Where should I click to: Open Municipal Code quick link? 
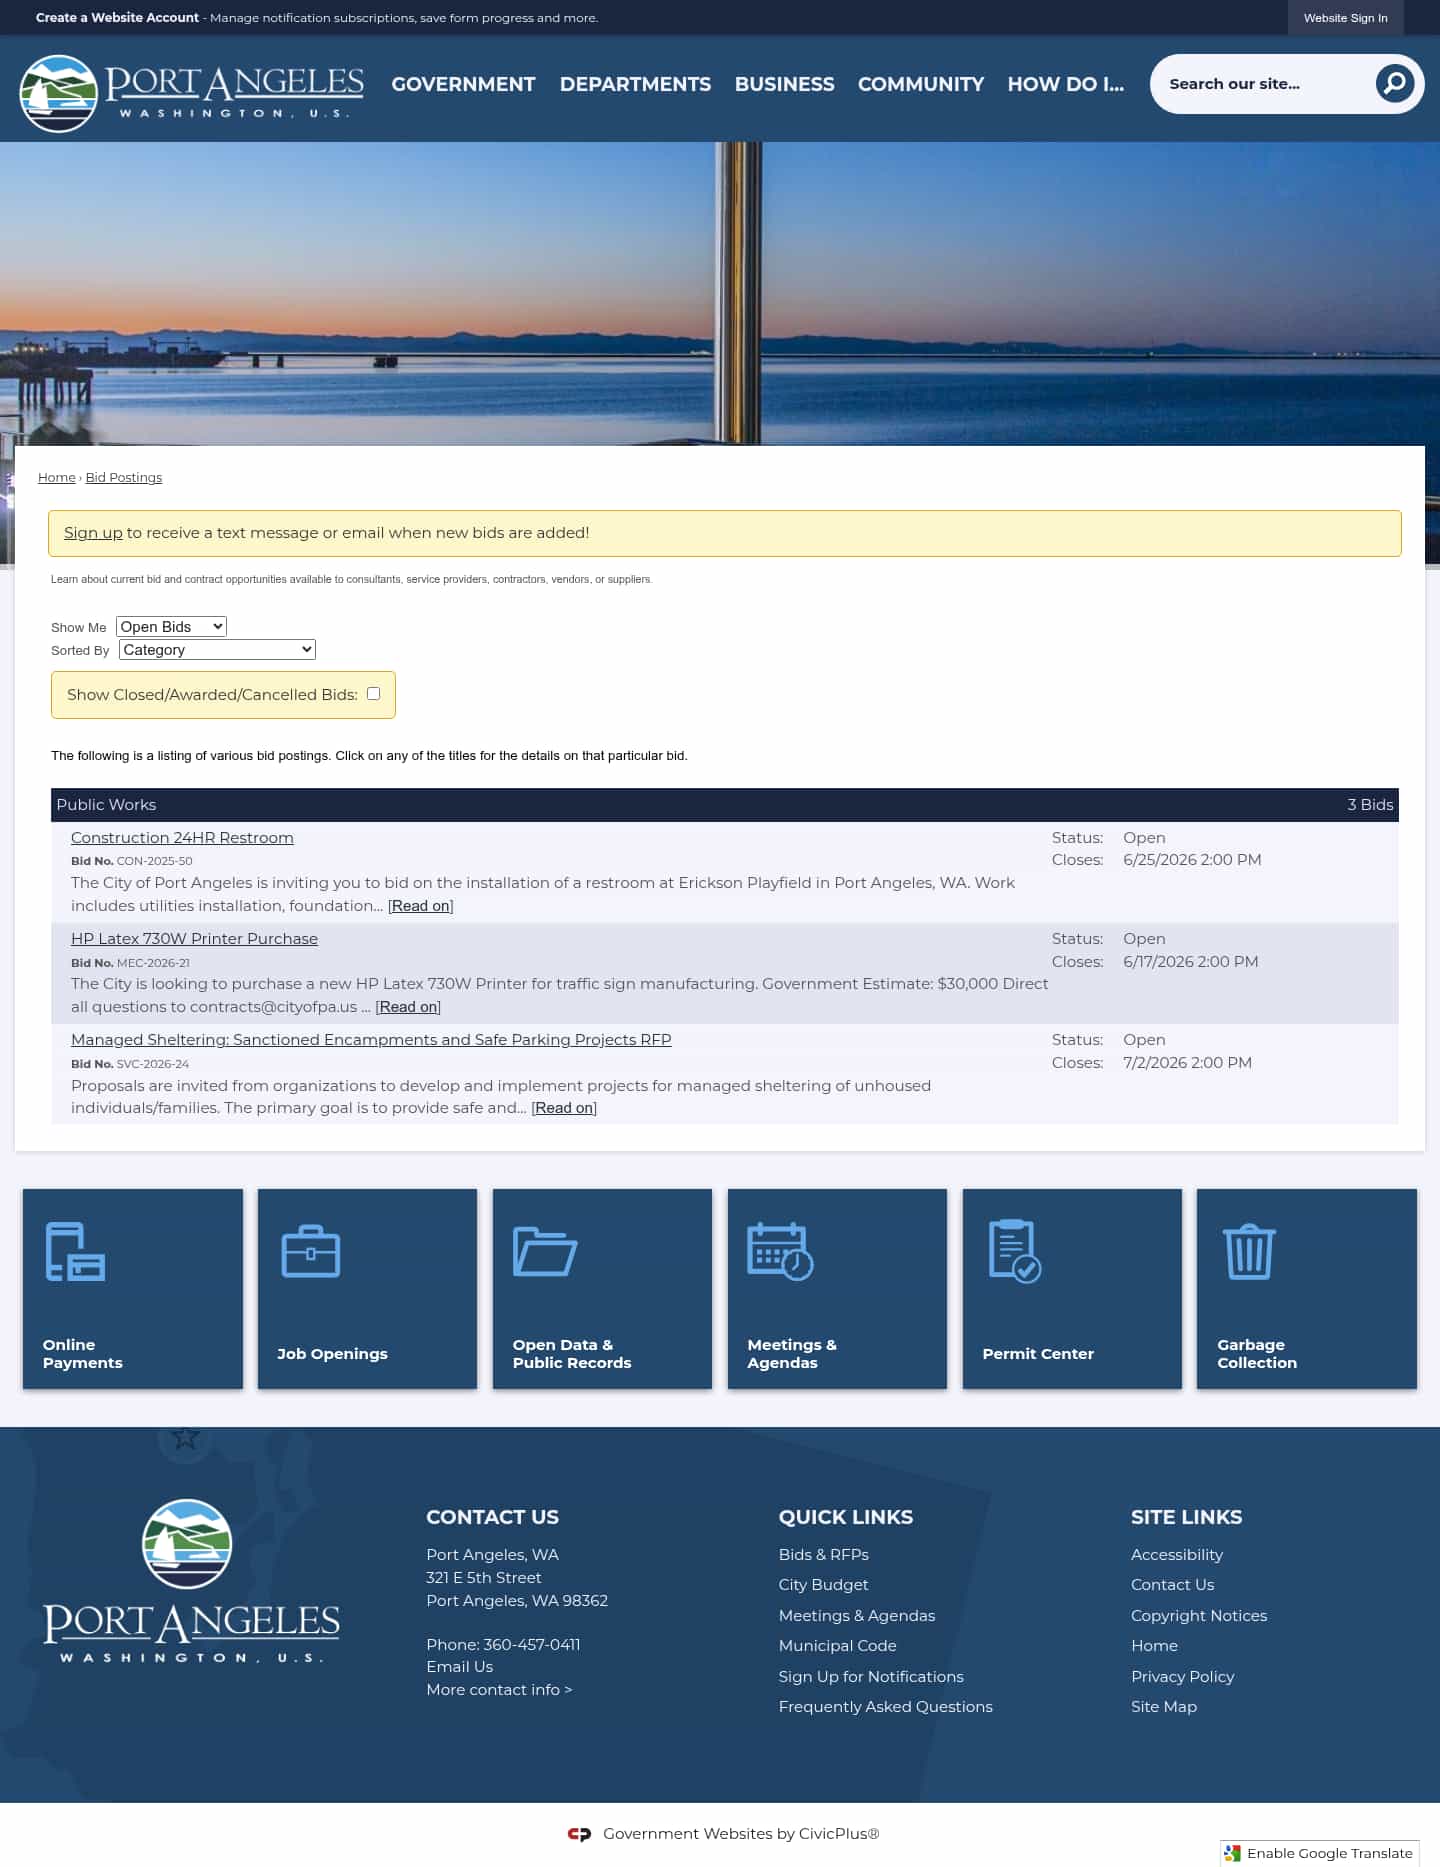(x=838, y=1646)
